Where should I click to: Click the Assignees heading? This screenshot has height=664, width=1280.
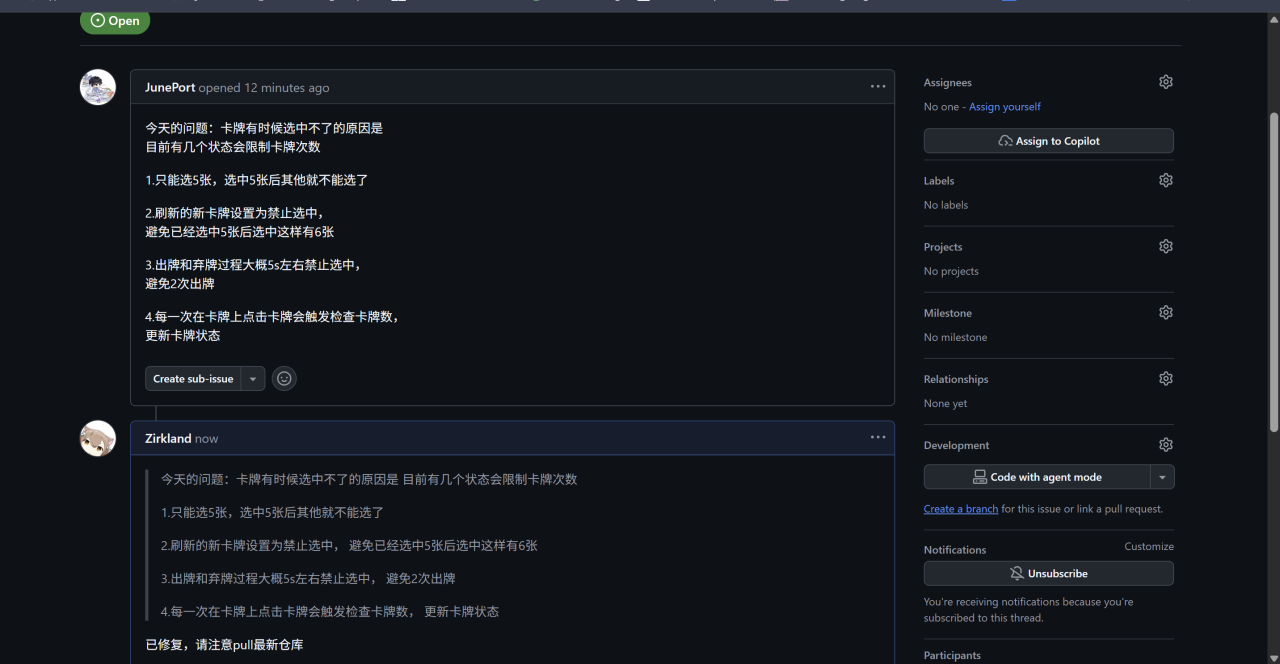[948, 82]
